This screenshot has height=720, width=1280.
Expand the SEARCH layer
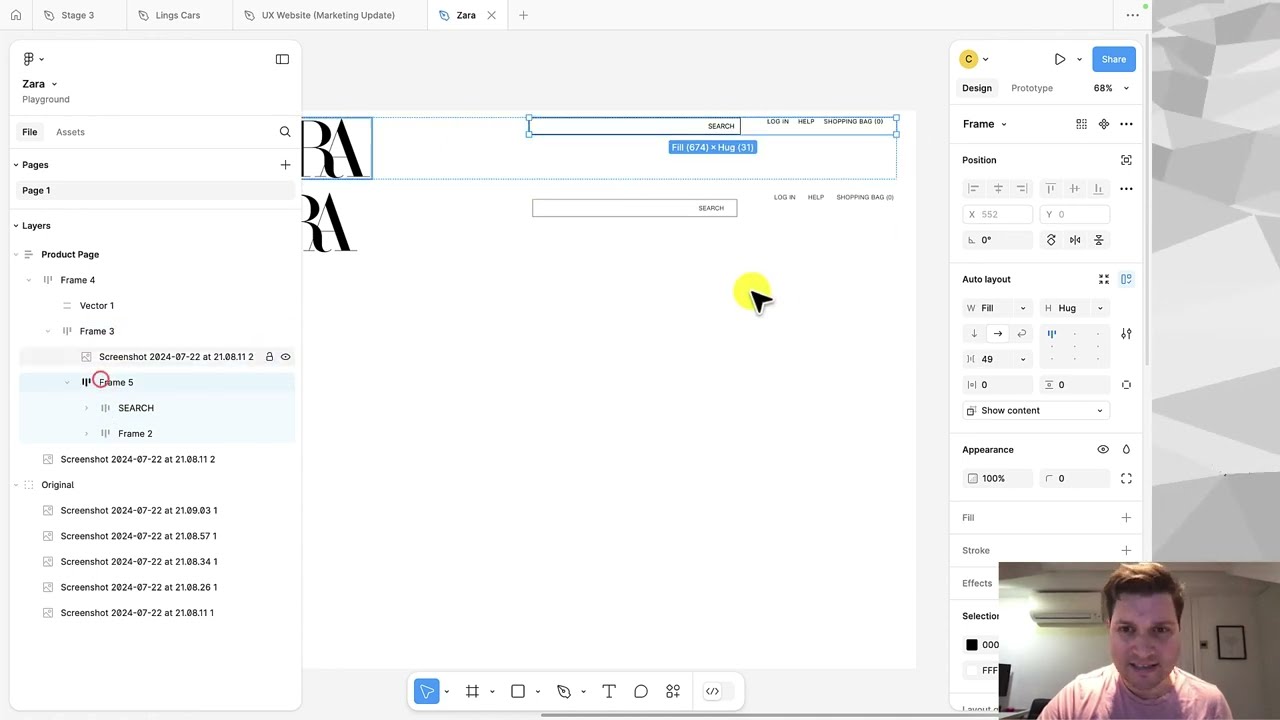coord(86,408)
